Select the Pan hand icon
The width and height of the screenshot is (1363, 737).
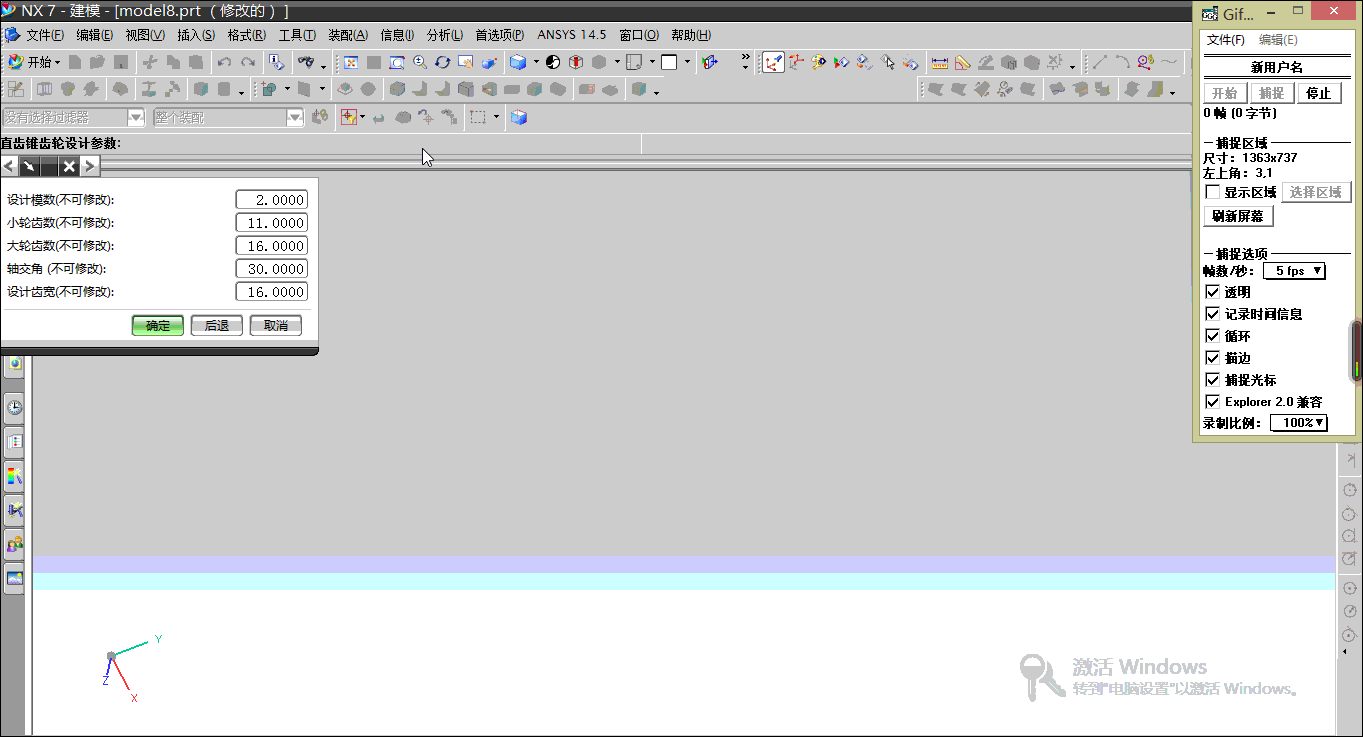(x=465, y=62)
